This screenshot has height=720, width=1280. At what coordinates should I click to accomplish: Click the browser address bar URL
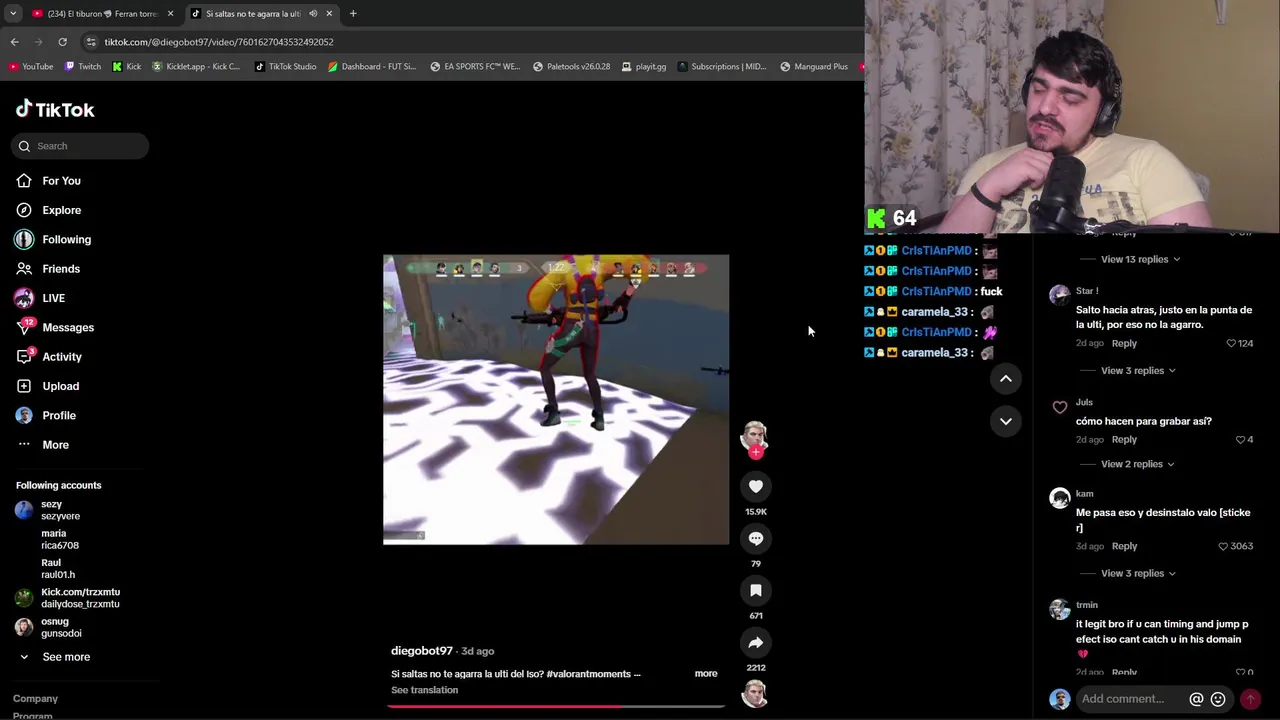point(219,42)
